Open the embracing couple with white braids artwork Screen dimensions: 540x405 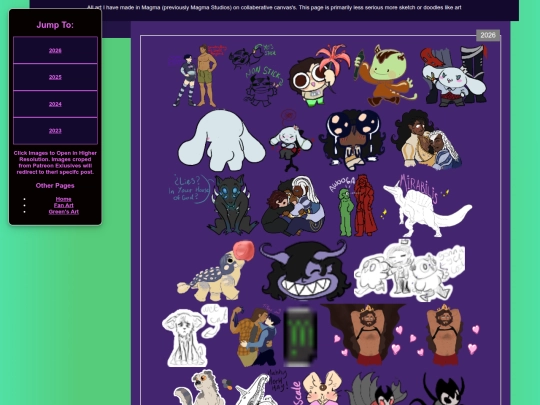click(x=426, y=141)
